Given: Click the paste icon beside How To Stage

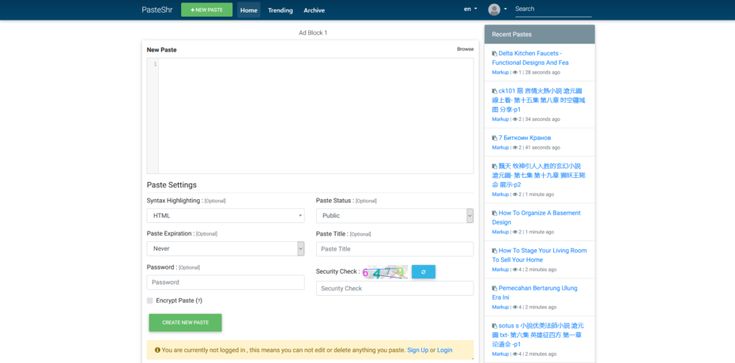Looking at the screenshot, I should (495, 250).
